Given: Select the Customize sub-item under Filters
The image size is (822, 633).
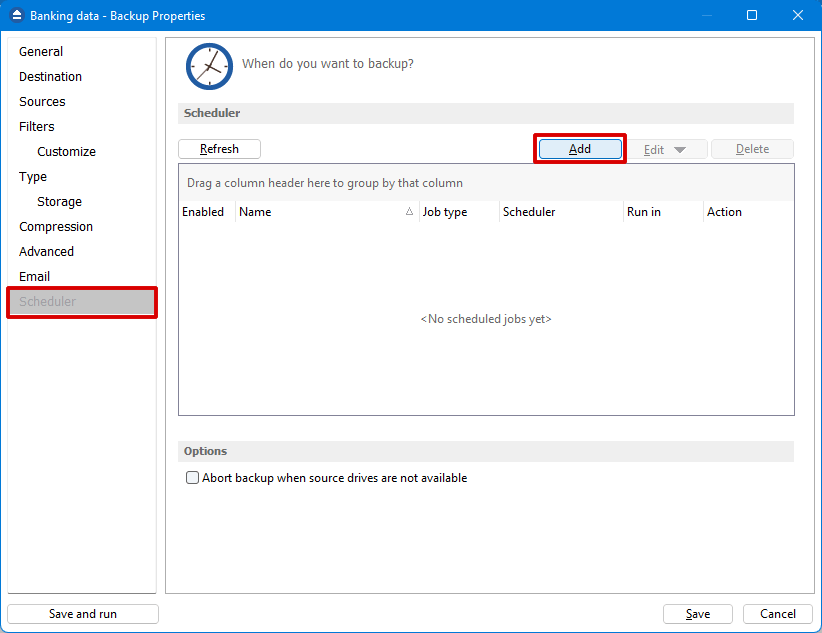Looking at the screenshot, I should coord(66,151).
